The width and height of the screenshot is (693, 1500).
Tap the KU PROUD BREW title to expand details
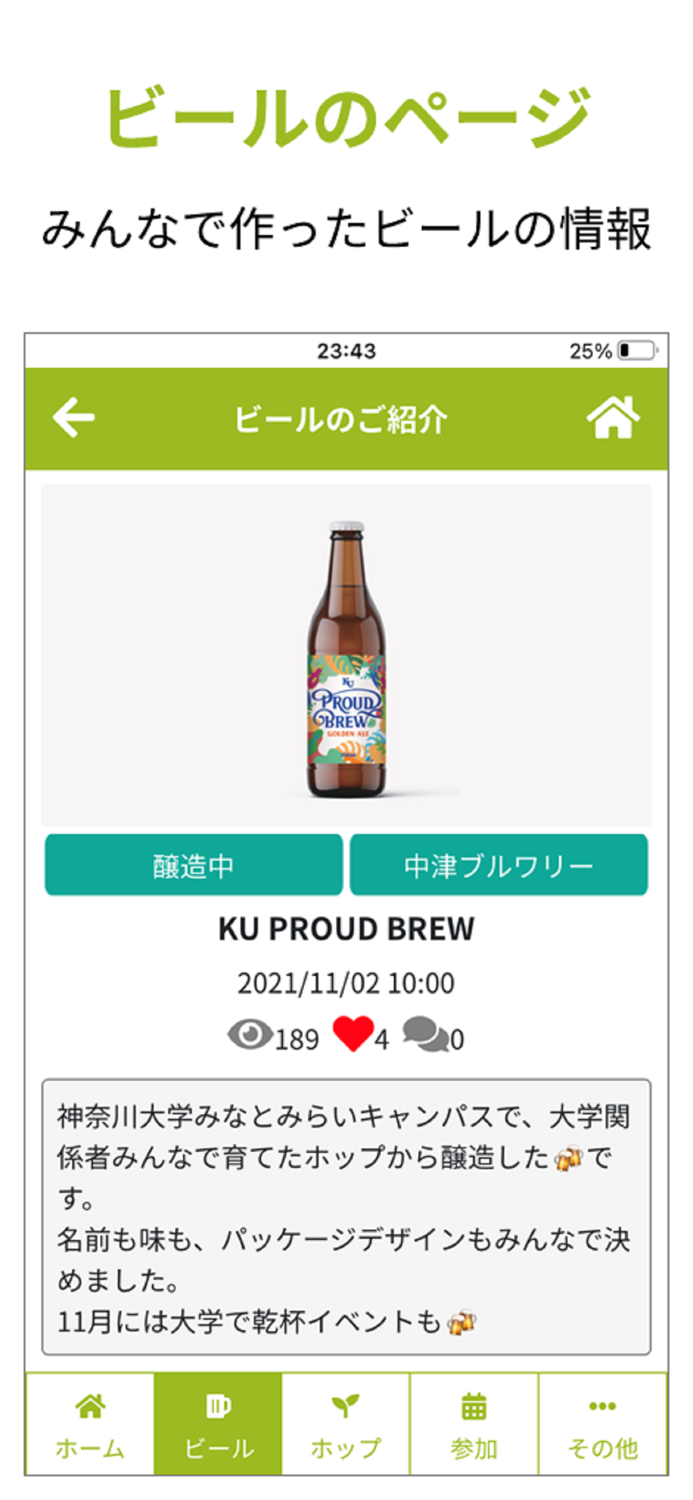pyautogui.click(x=346, y=927)
